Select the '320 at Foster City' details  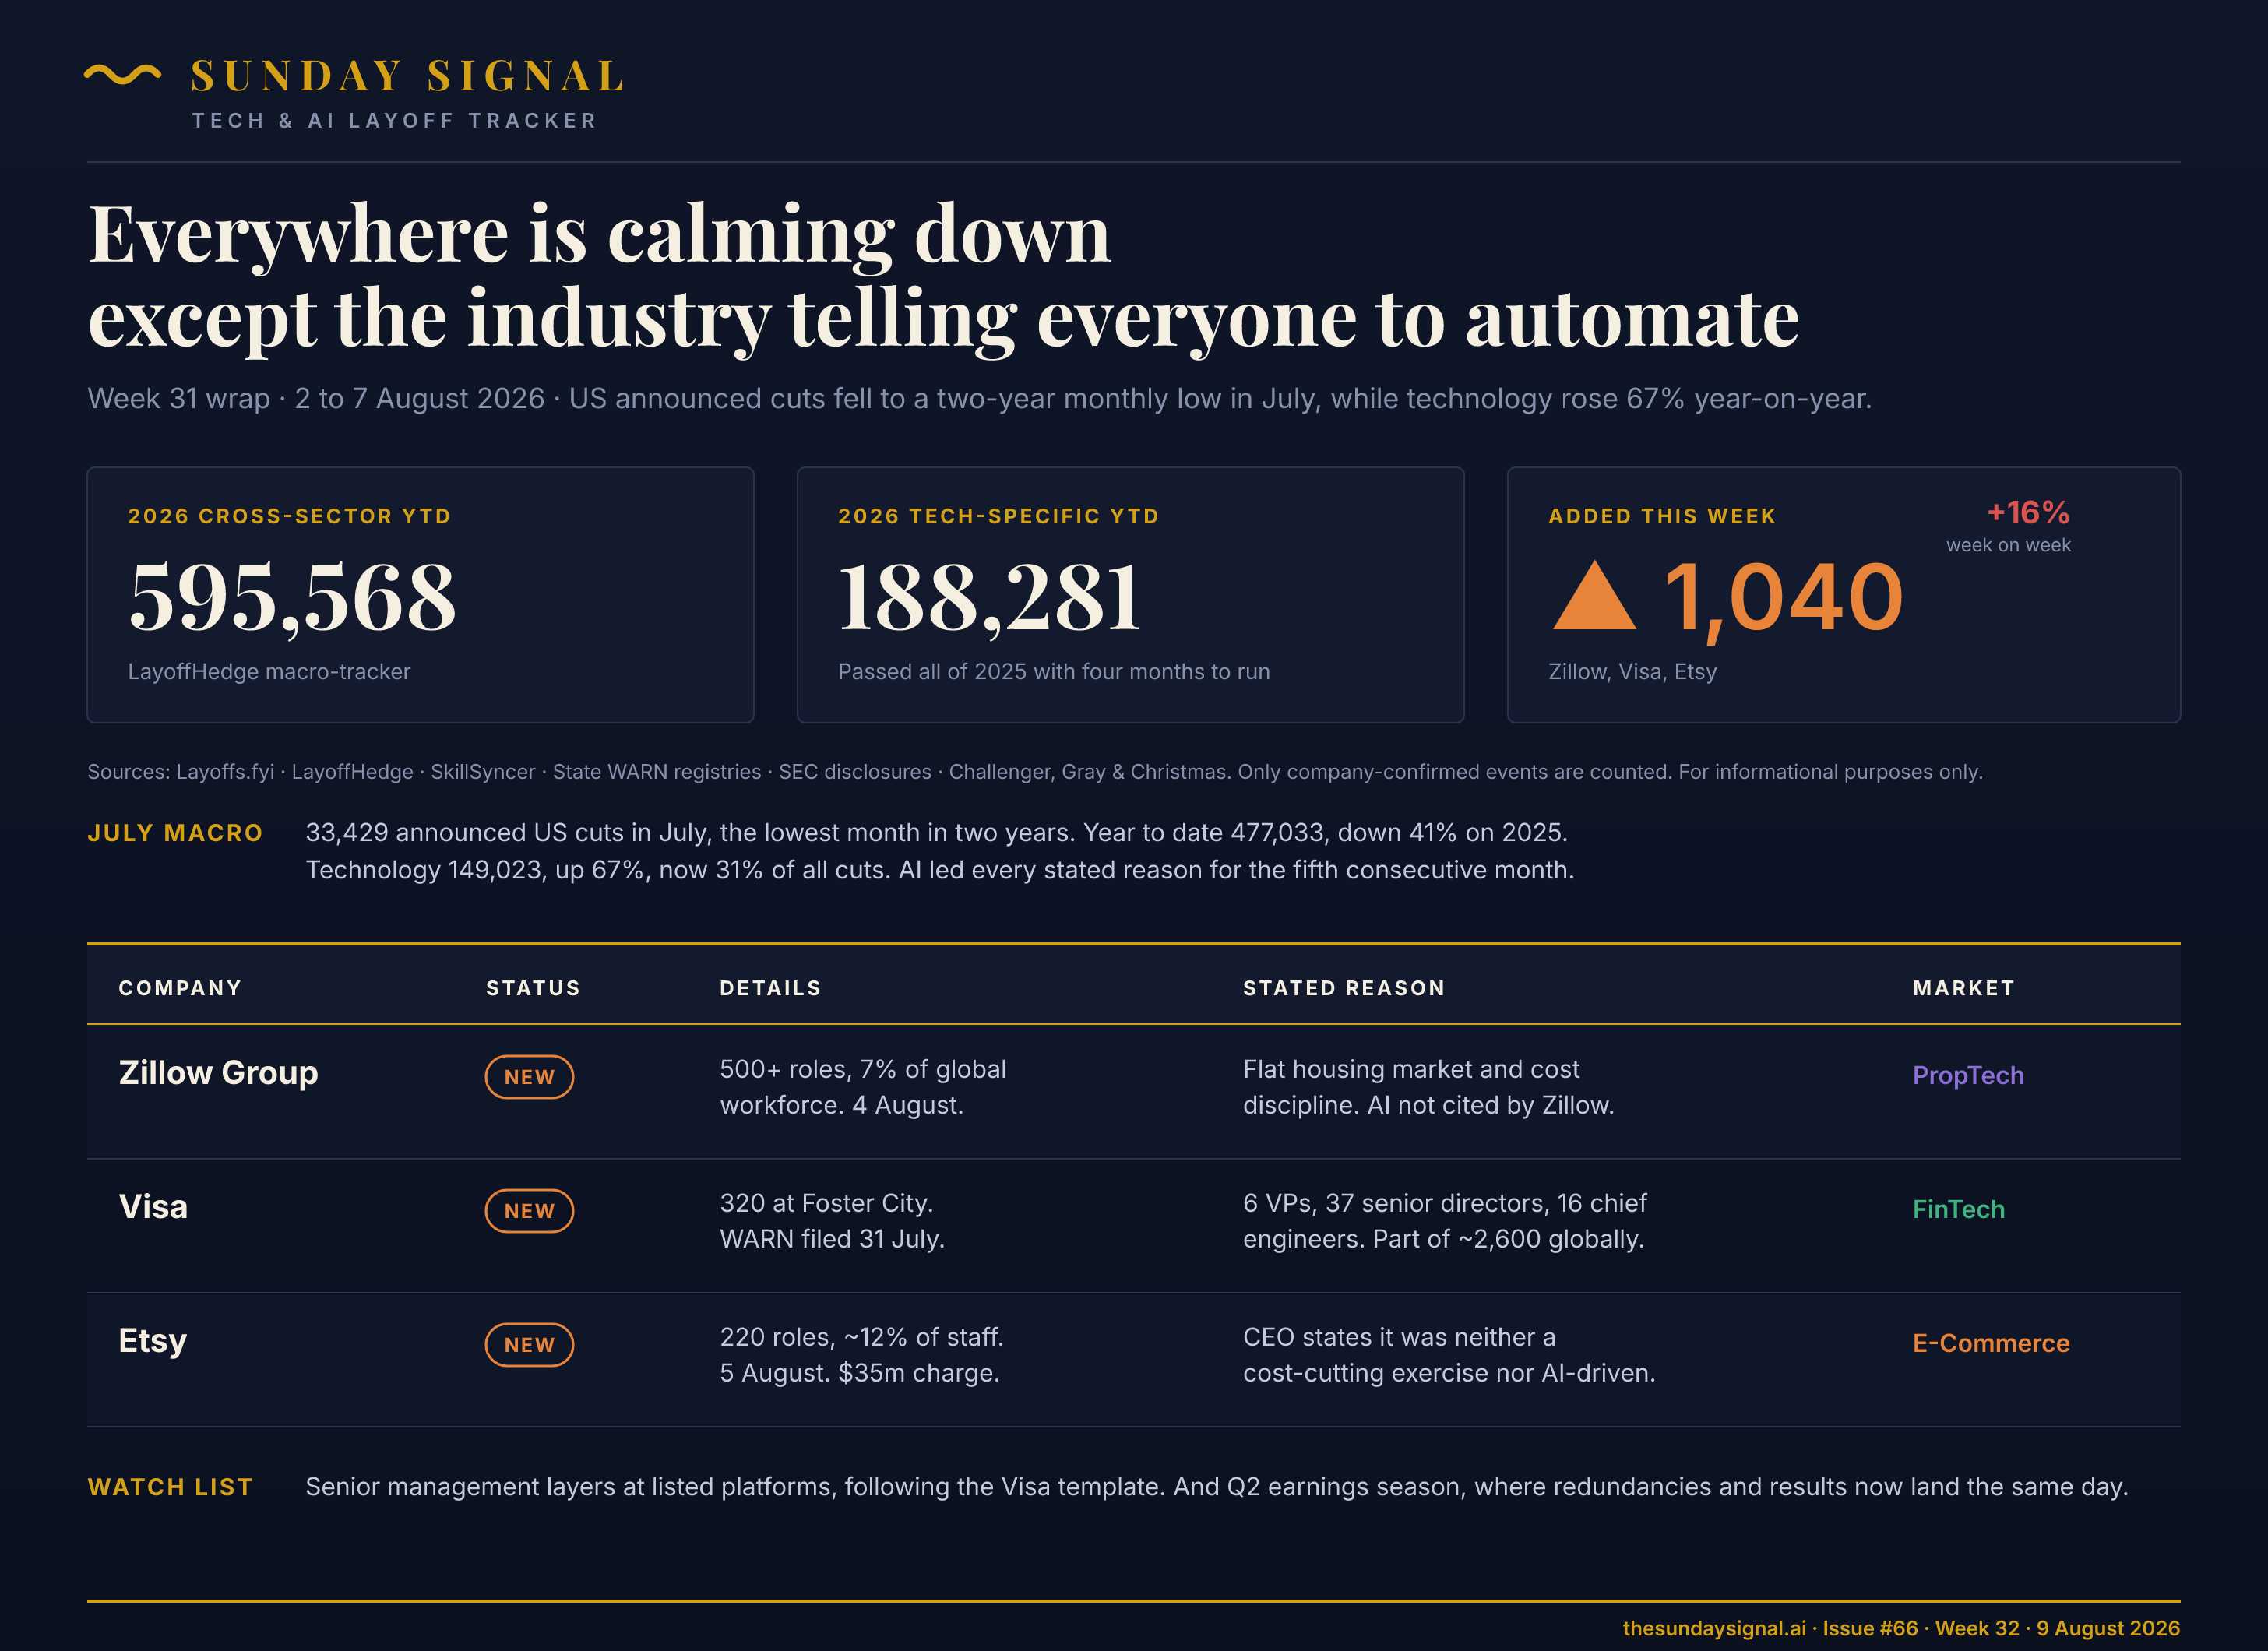coord(832,1221)
